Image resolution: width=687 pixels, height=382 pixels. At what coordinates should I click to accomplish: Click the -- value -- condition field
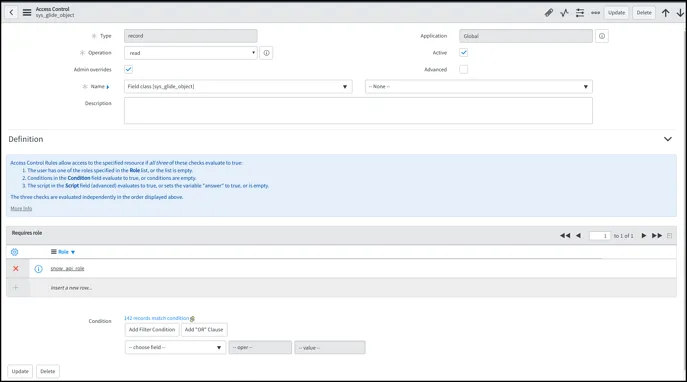[330, 347]
